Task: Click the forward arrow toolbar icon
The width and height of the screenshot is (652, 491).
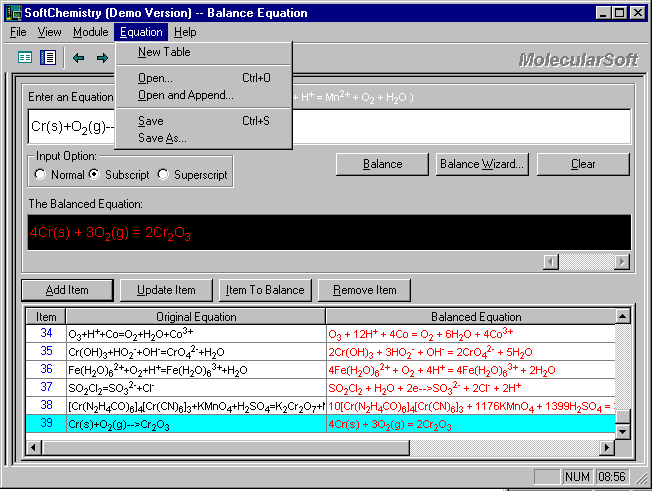Action: pyautogui.click(x=102, y=58)
